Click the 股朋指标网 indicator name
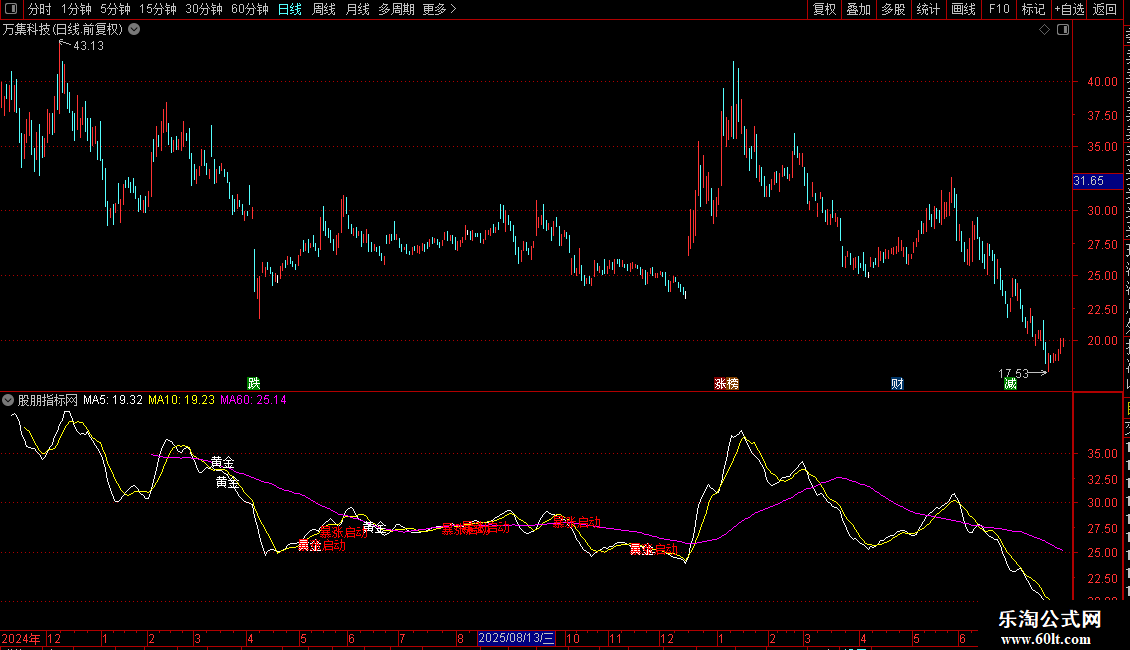Viewport: 1130px width, 650px height. 48,400
